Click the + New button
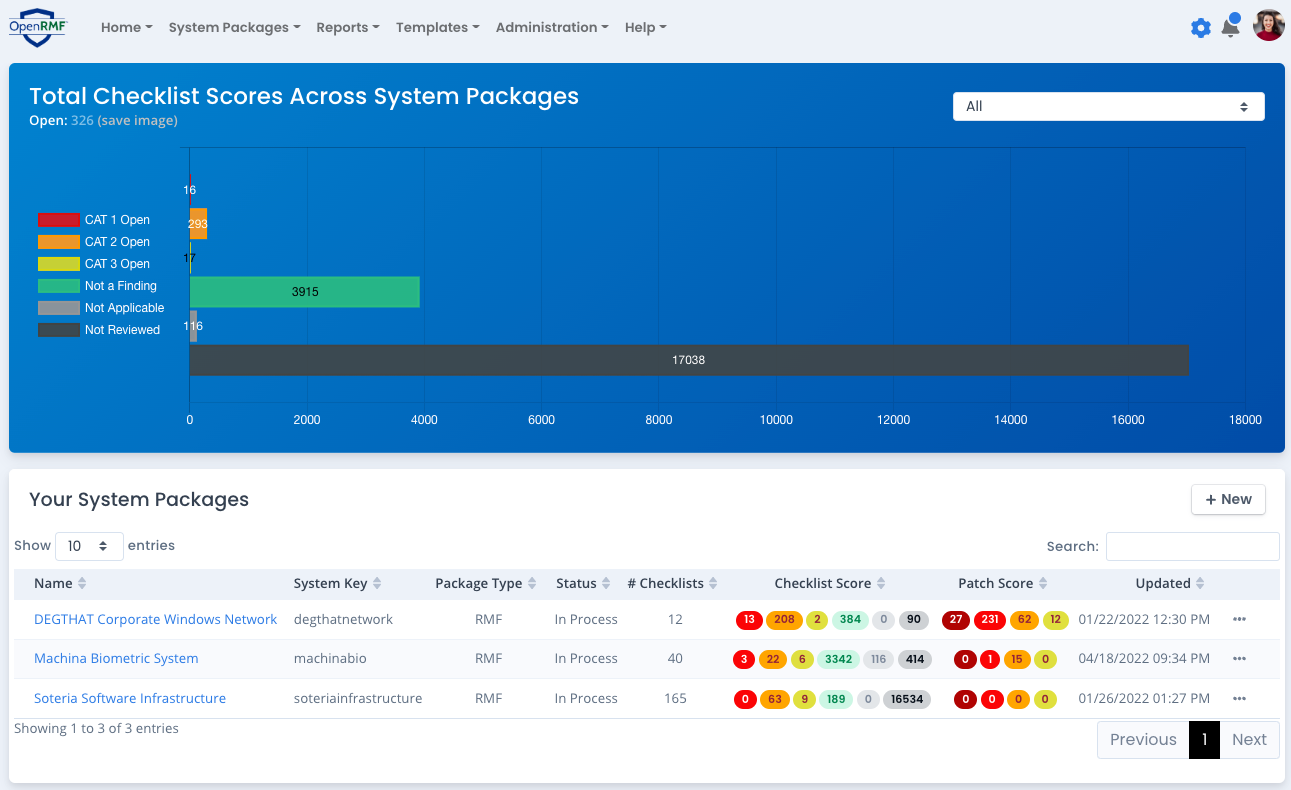The image size is (1291, 790). point(1228,499)
